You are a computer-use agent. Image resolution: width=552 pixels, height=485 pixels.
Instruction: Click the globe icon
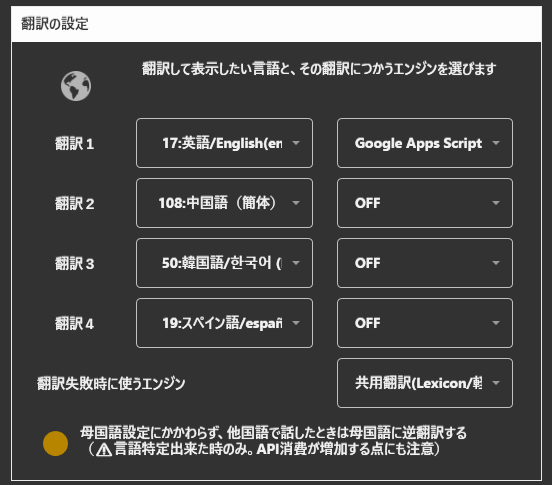76,86
